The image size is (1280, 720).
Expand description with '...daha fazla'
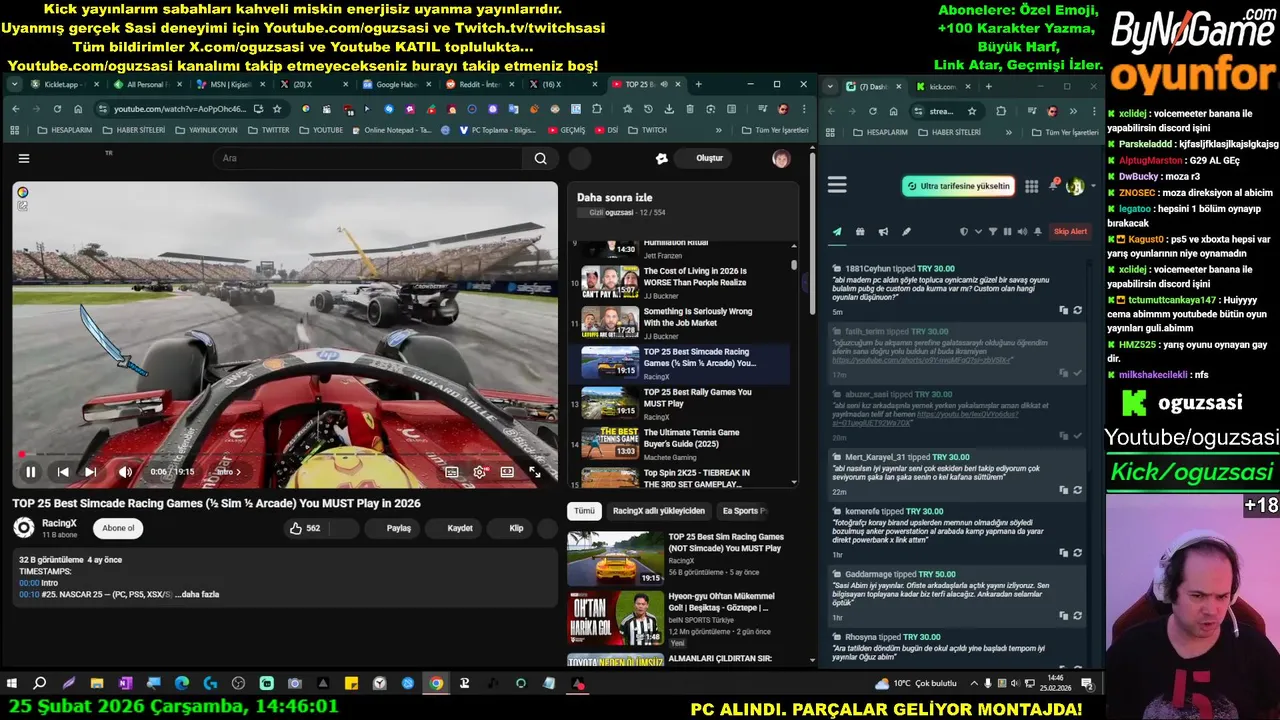click(x=197, y=594)
